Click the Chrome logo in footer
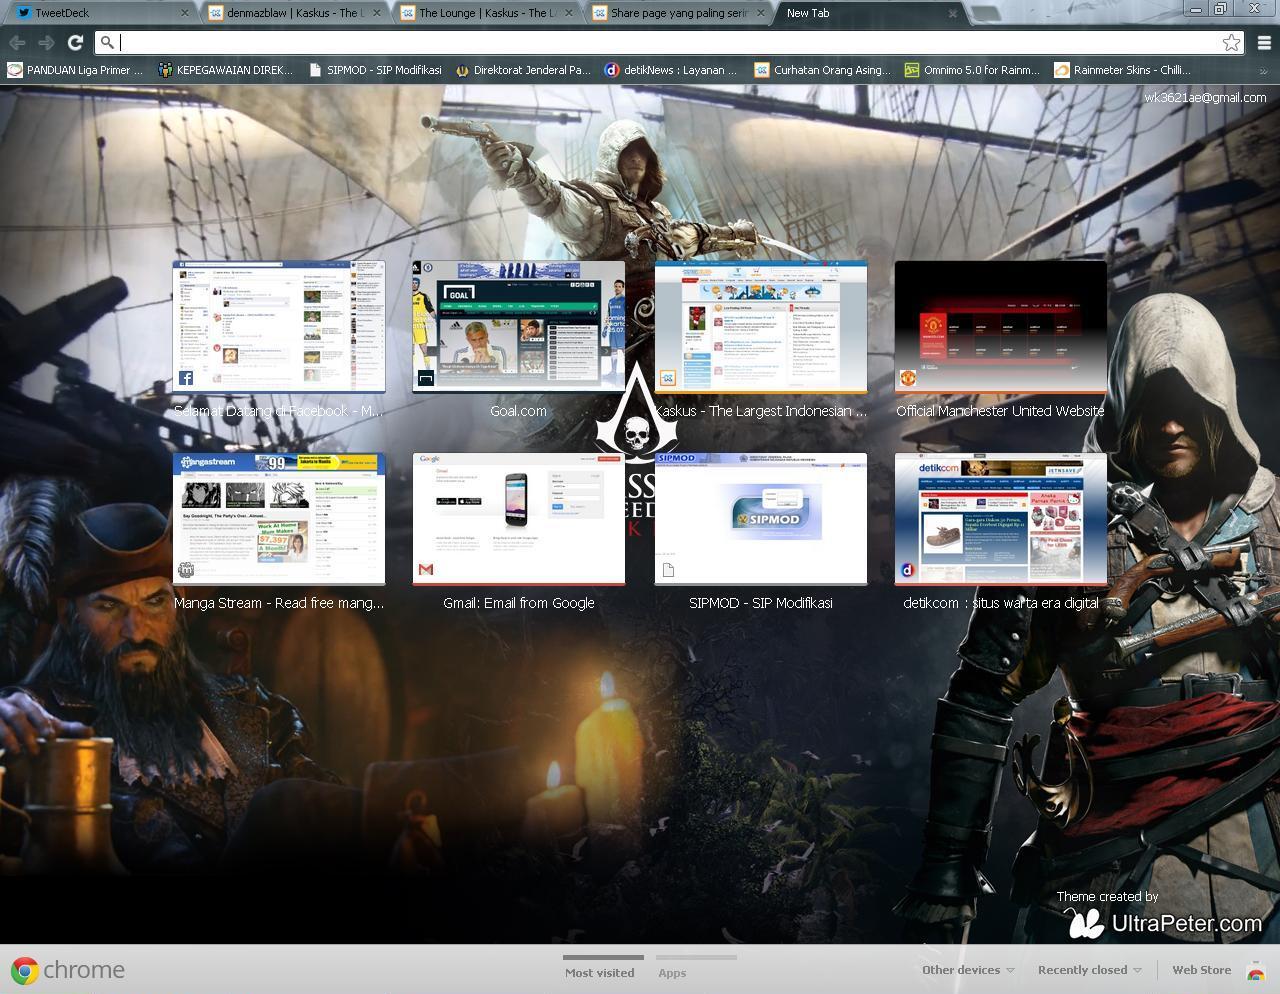 (x=25, y=970)
